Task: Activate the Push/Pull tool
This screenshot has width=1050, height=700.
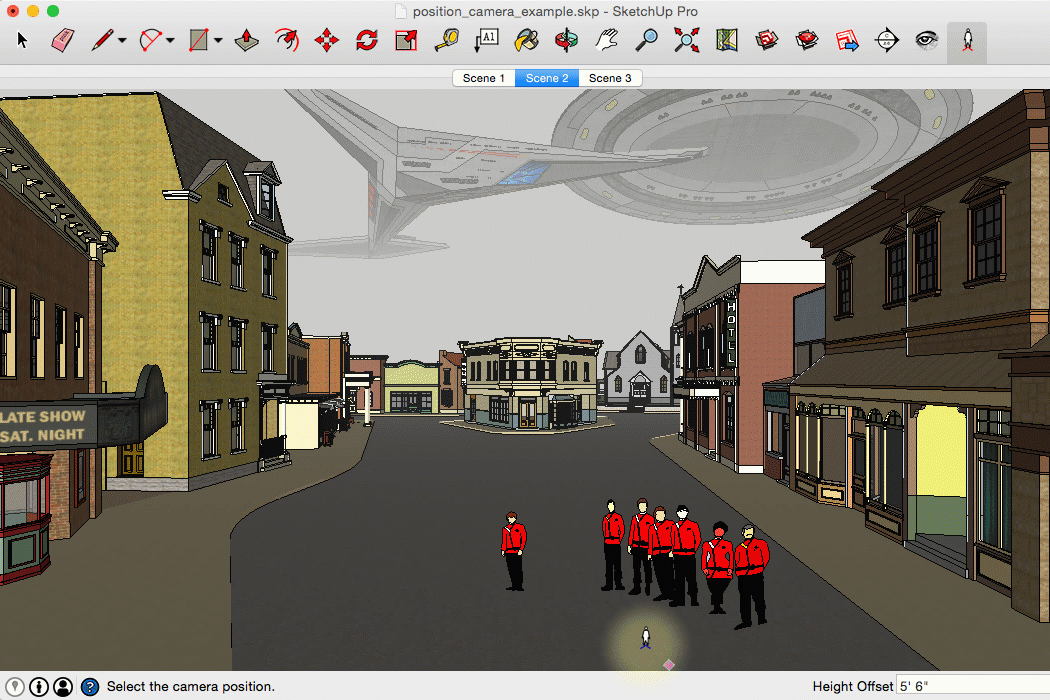Action: (x=246, y=40)
